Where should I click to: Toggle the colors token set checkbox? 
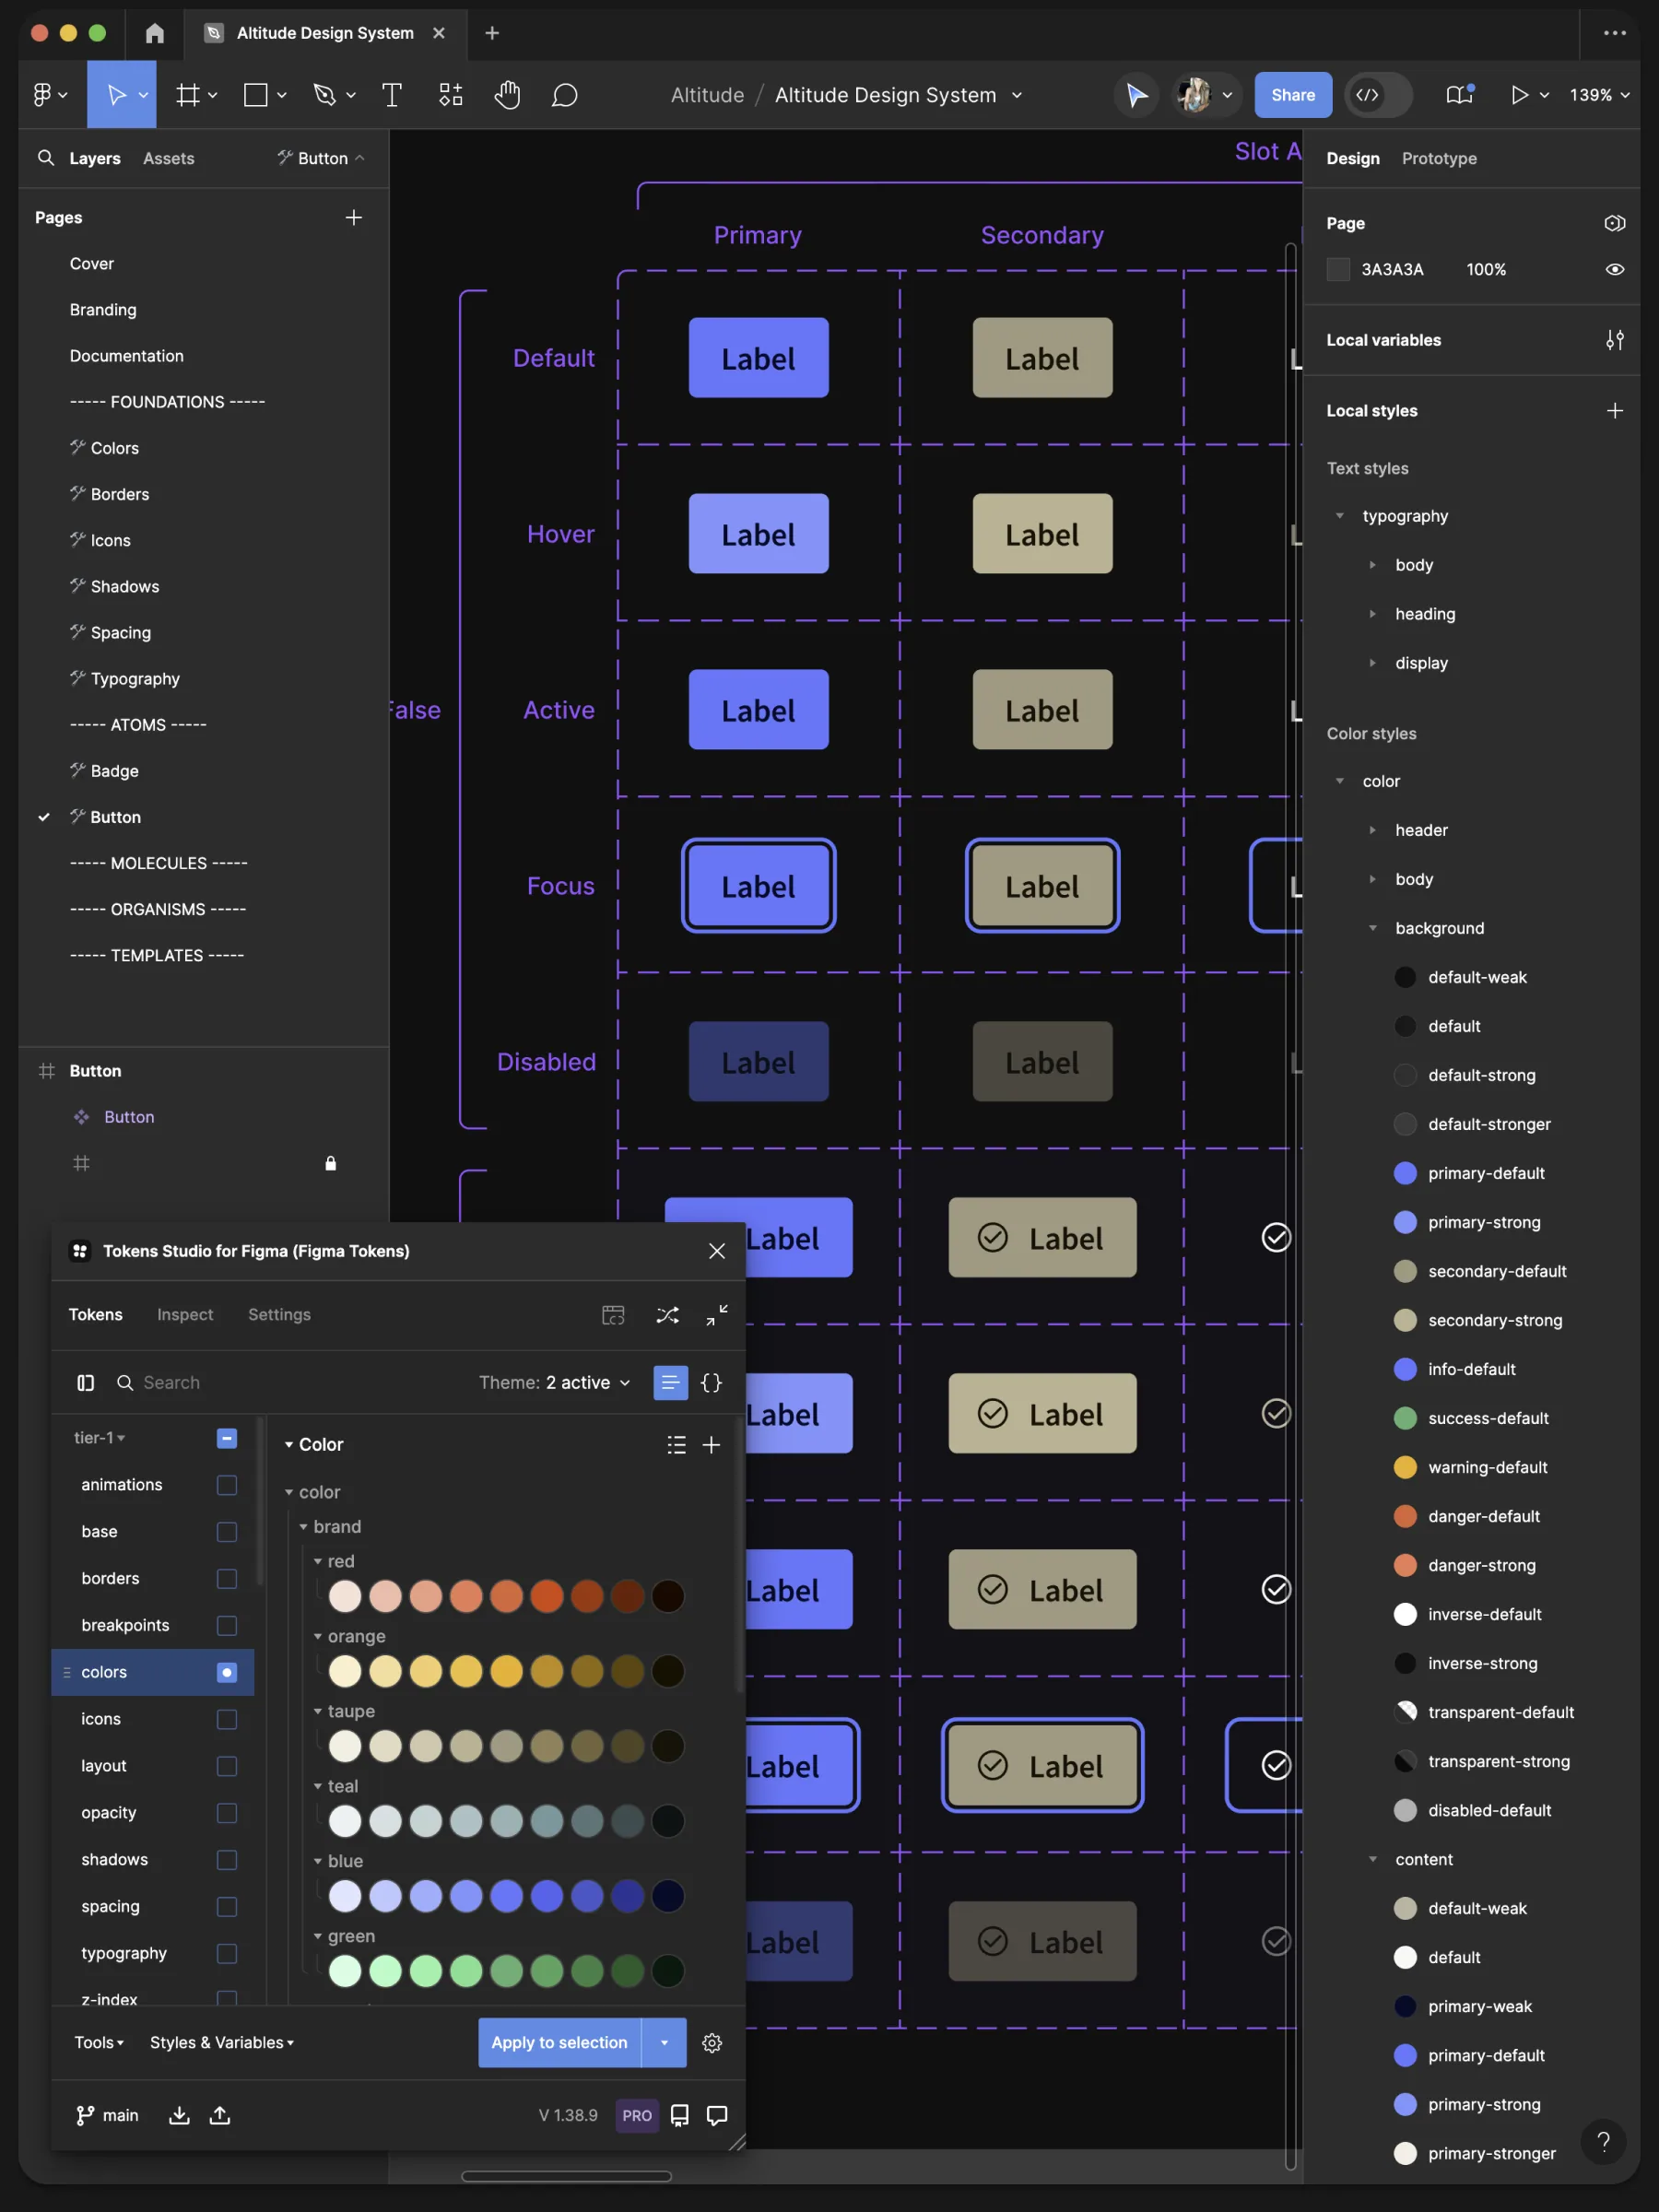tap(227, 1673)
